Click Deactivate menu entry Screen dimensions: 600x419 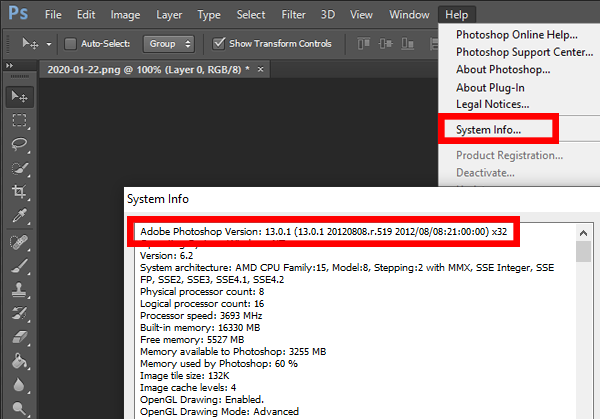click(485, 173)
